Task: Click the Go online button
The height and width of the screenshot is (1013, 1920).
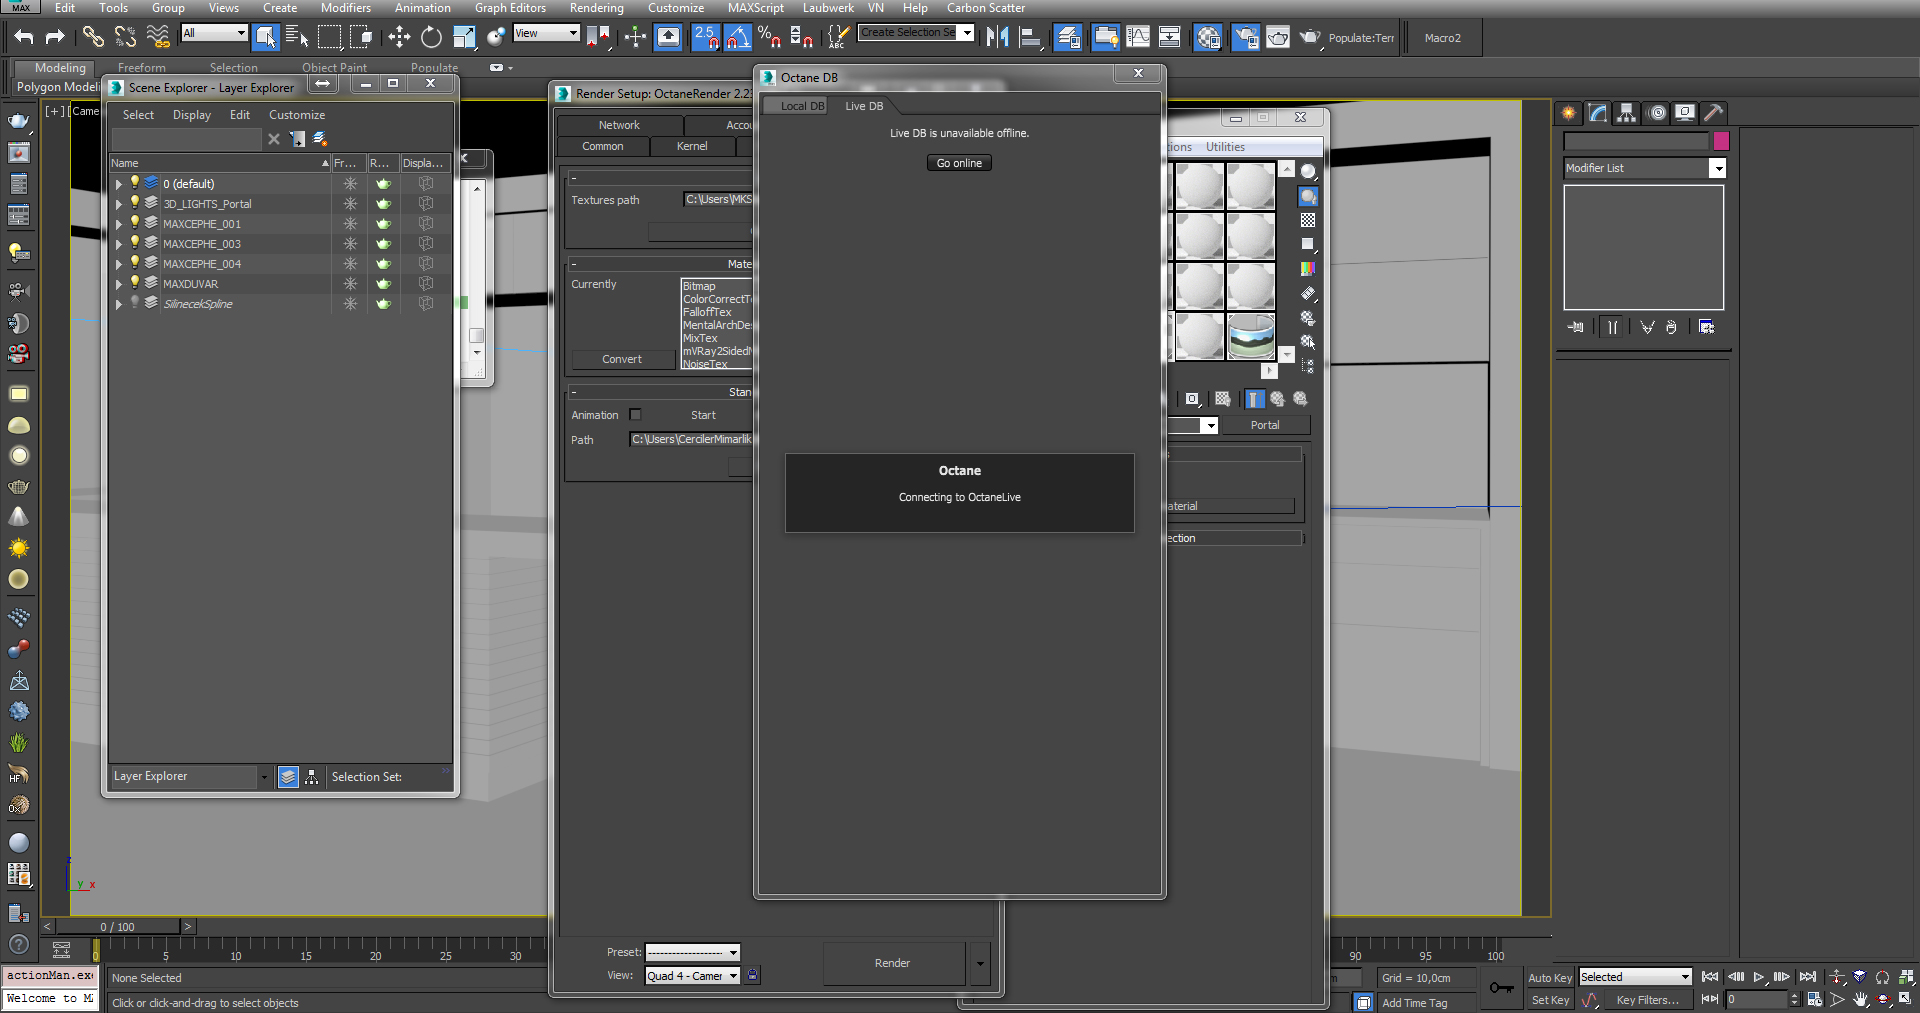Action: coord(959,163)
